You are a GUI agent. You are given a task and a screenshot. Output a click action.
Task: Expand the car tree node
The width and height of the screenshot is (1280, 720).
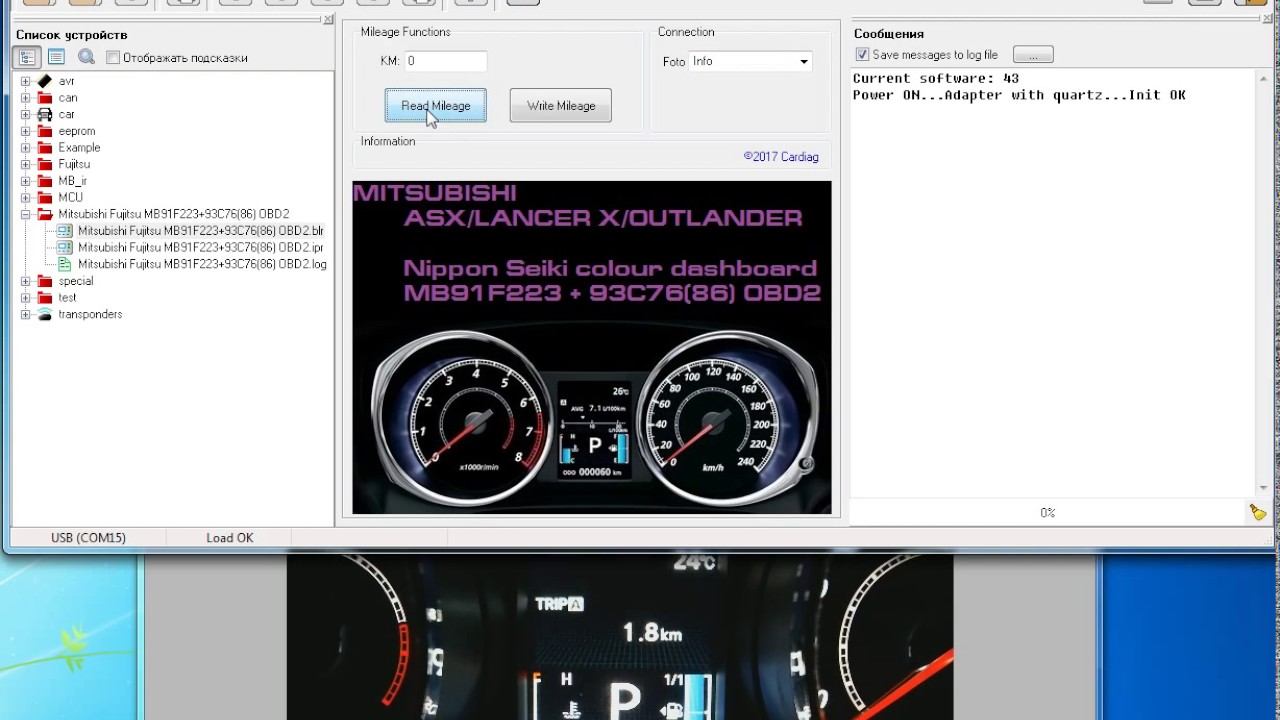[x=26, y=114]
